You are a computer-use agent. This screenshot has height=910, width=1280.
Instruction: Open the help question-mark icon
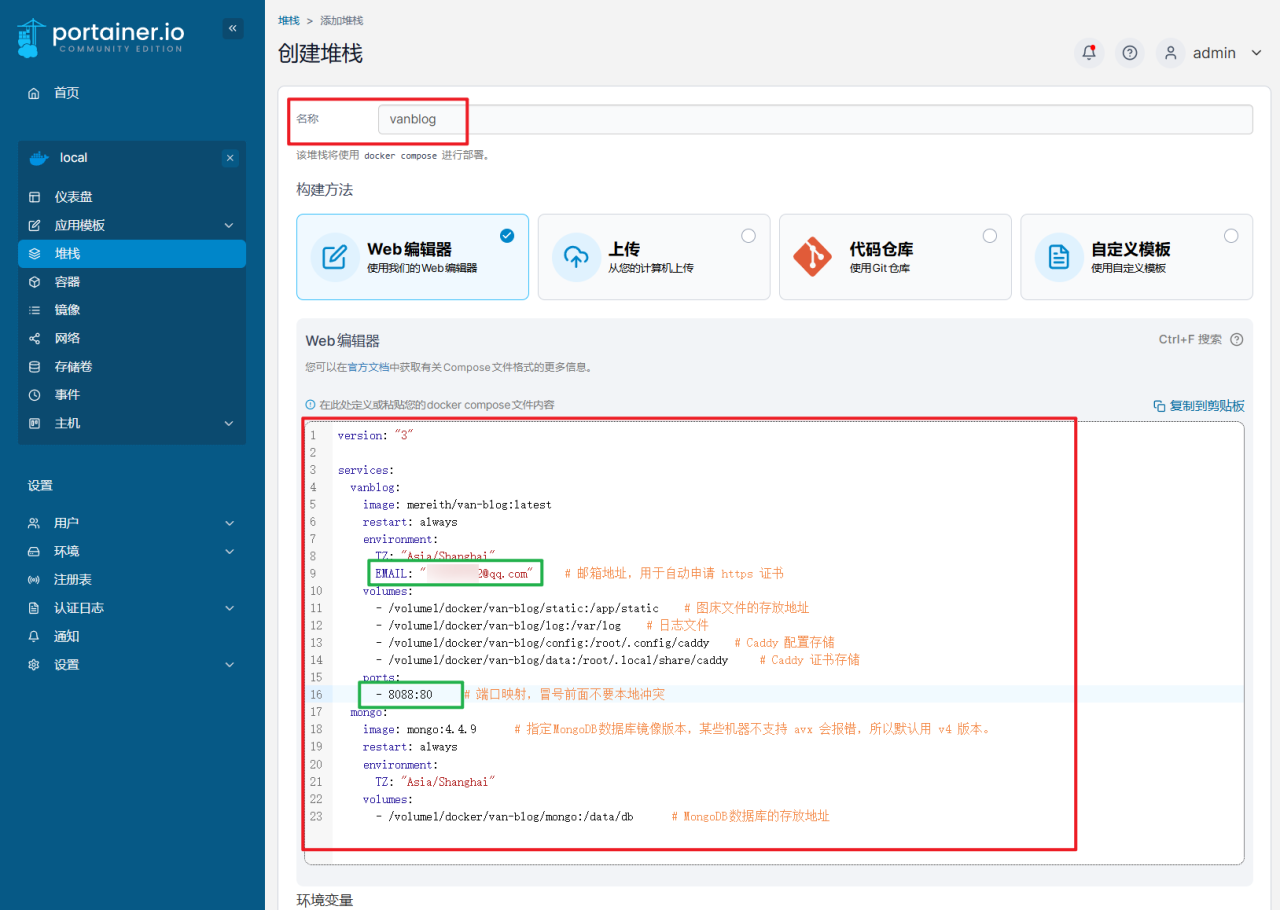click(1129, 53)
